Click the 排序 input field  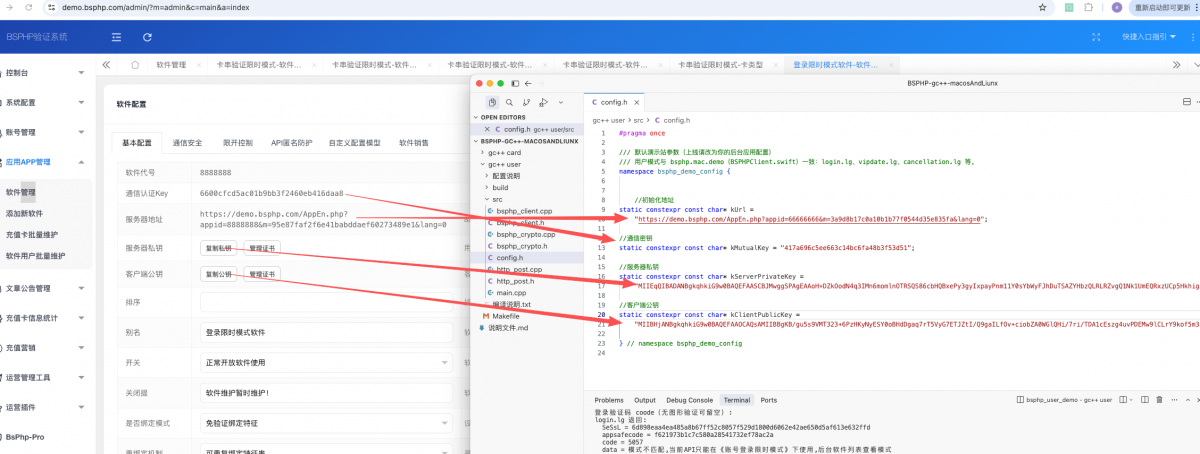tap(327, 302)
